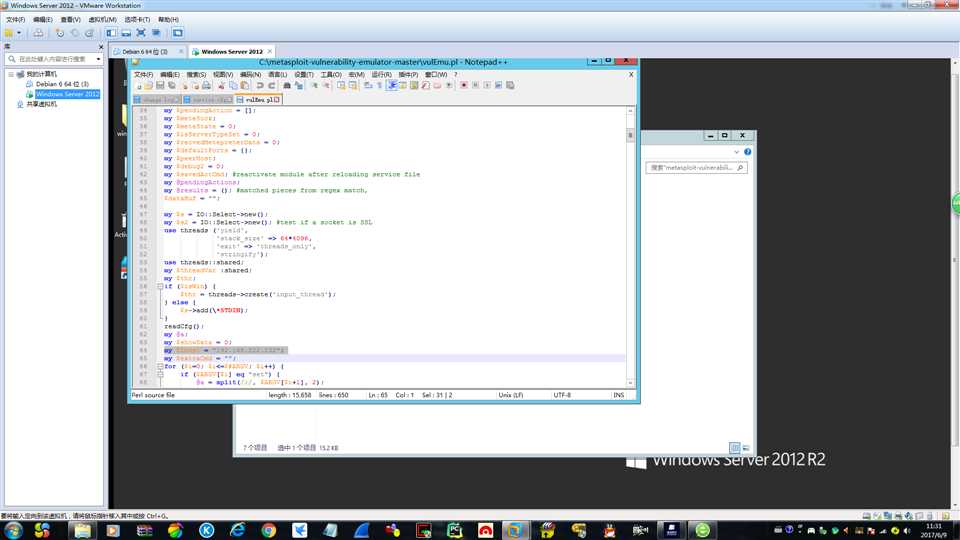The height and width of the screenshot is (540, 960).
Task: Click VMware snapshot take icon
Action: [x=60, y=33]
